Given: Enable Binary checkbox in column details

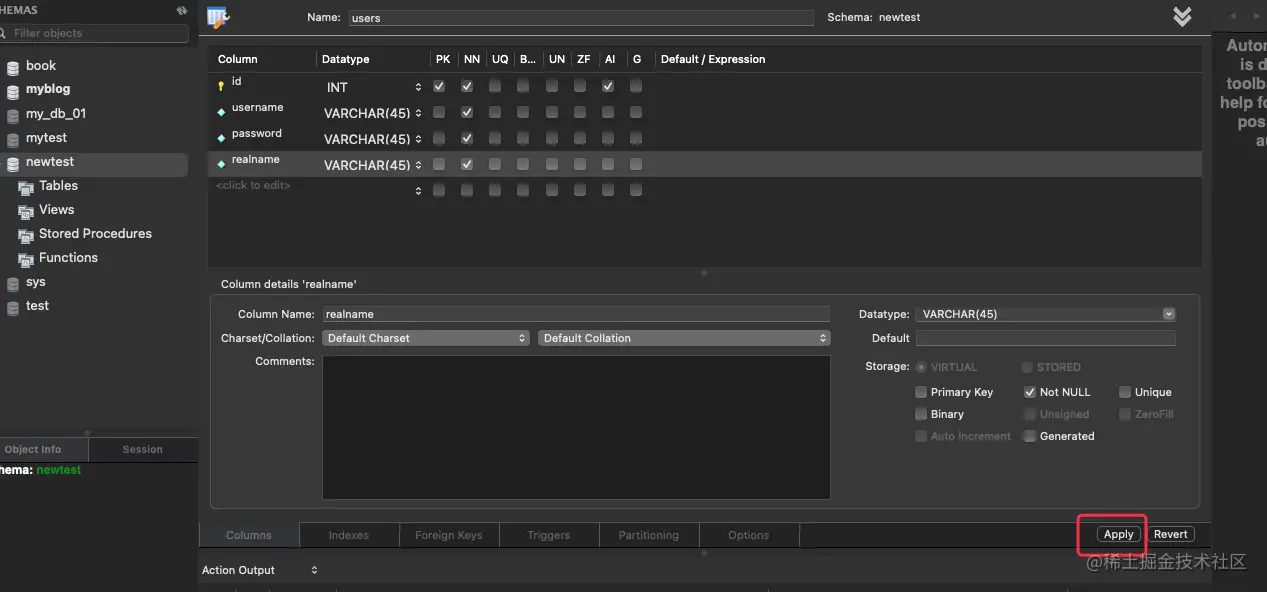Looking at the screenshot, I should pyautogui.click(x=921, y=414).
